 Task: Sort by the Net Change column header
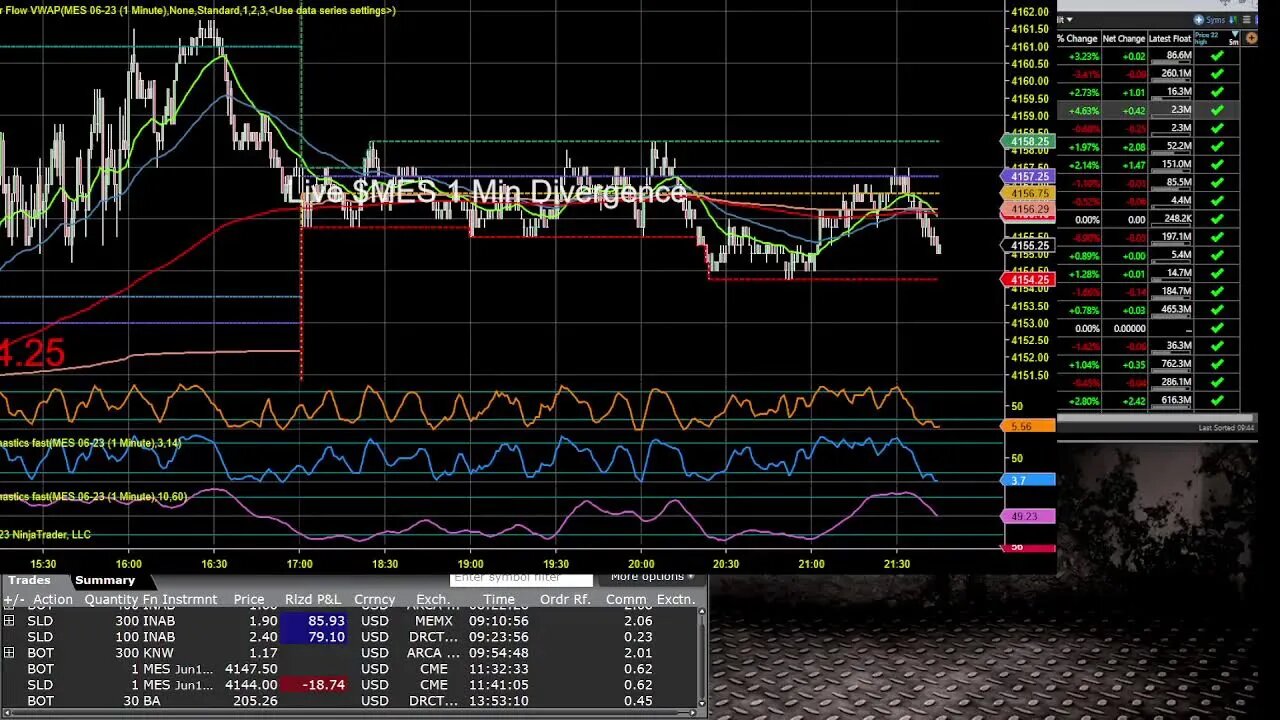[1124, 39]
